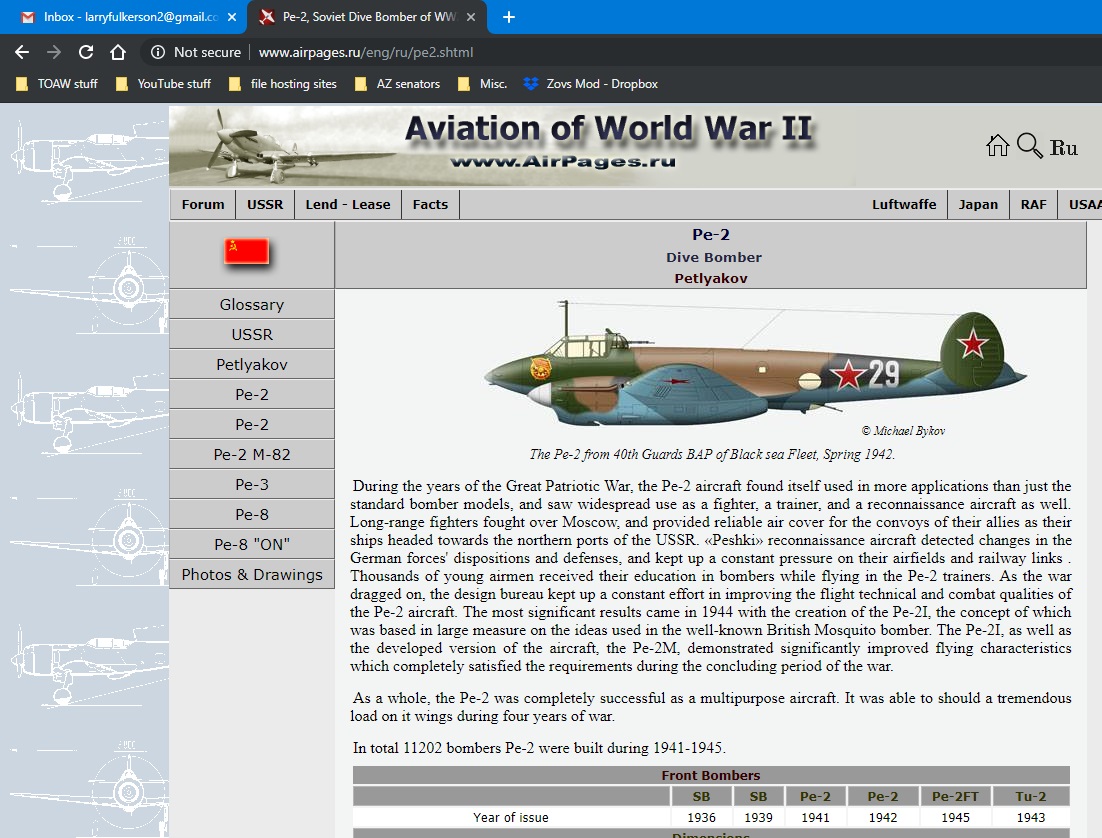
Task: Open the USSR top navigation item
Action: [265, 205]
